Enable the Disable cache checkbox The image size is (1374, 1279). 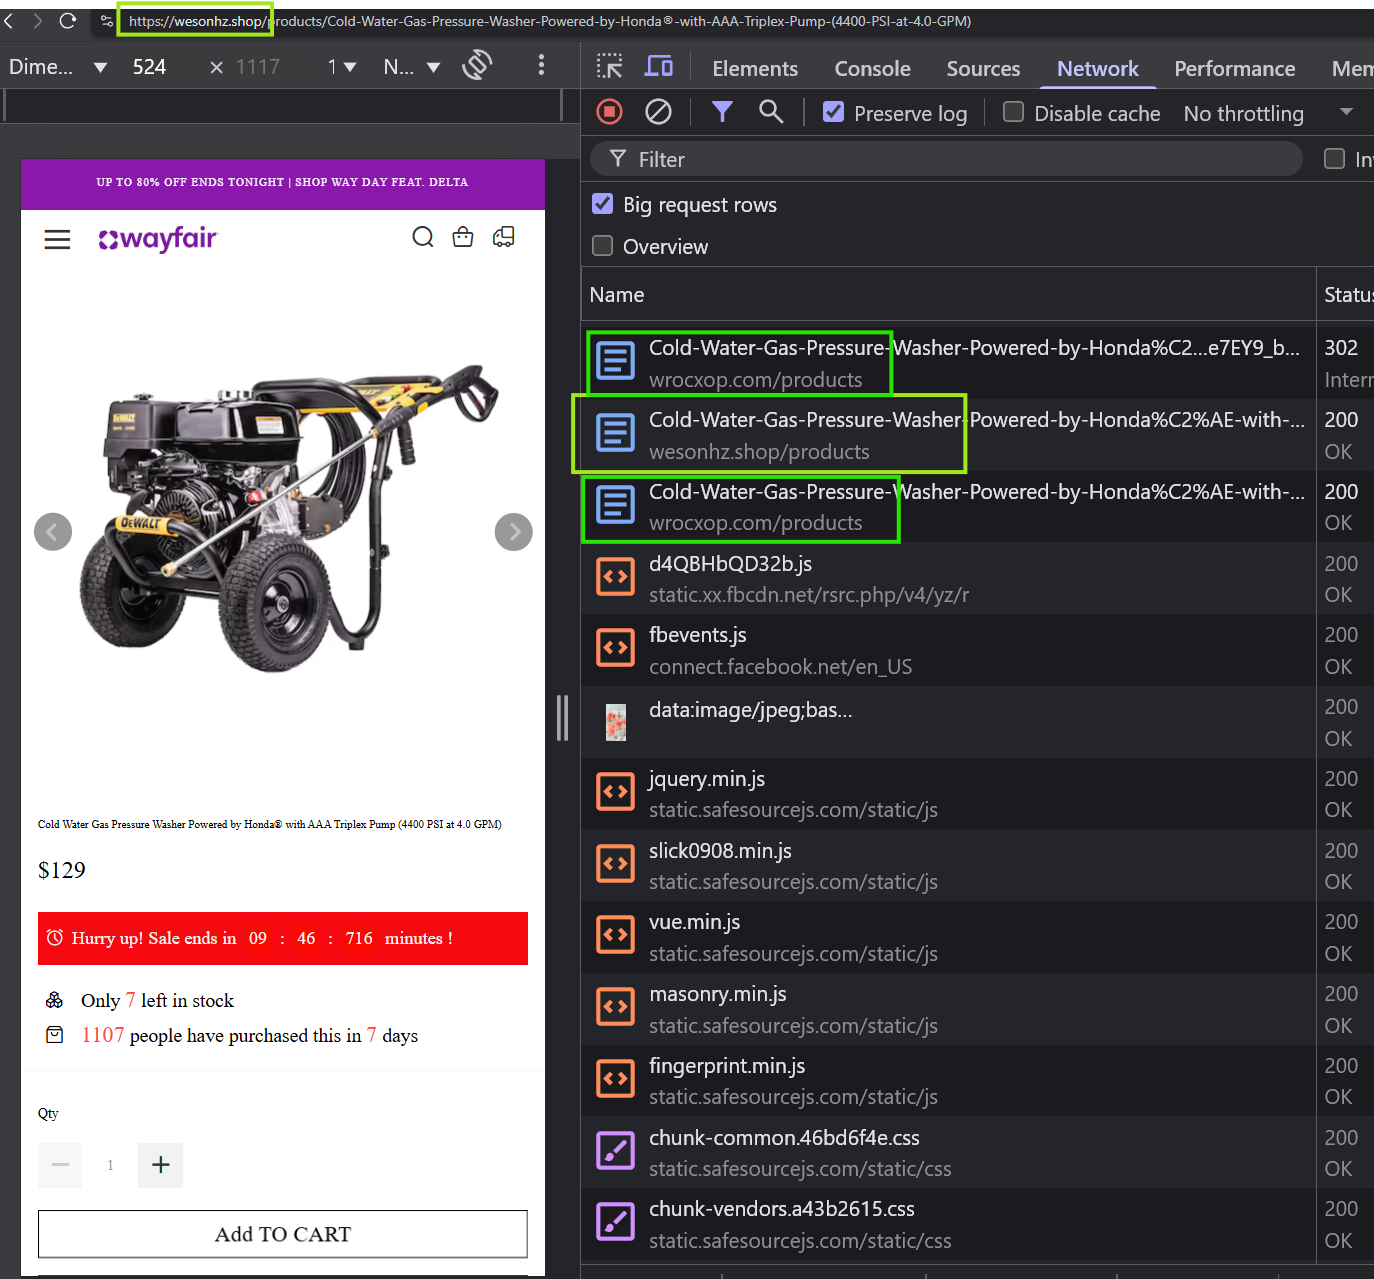[x=1013, y=112]
